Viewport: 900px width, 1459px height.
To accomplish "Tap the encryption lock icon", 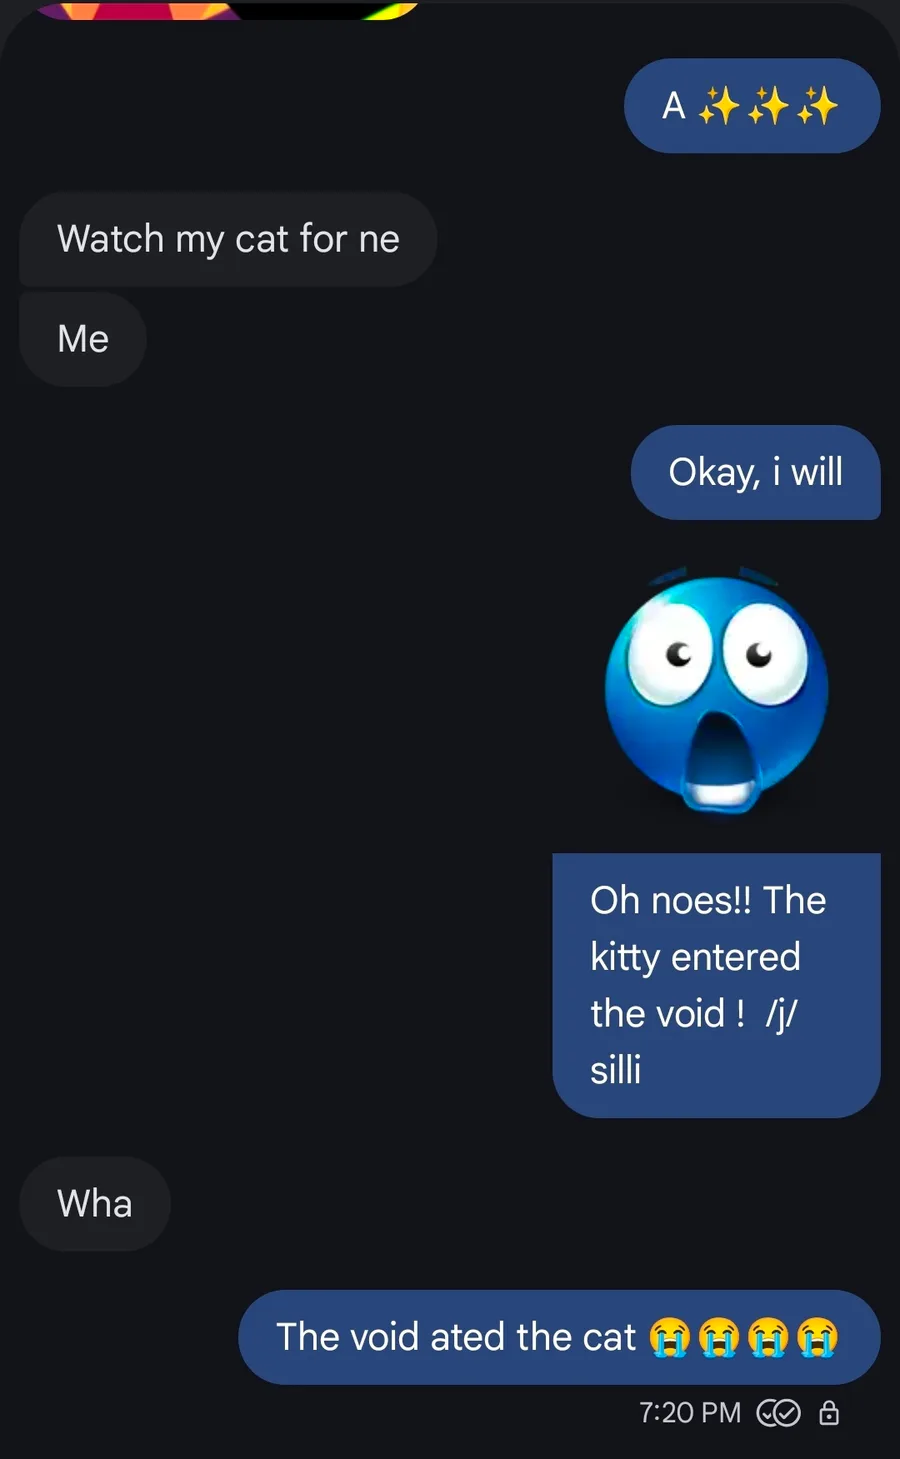I will [x=829, y=1412].
